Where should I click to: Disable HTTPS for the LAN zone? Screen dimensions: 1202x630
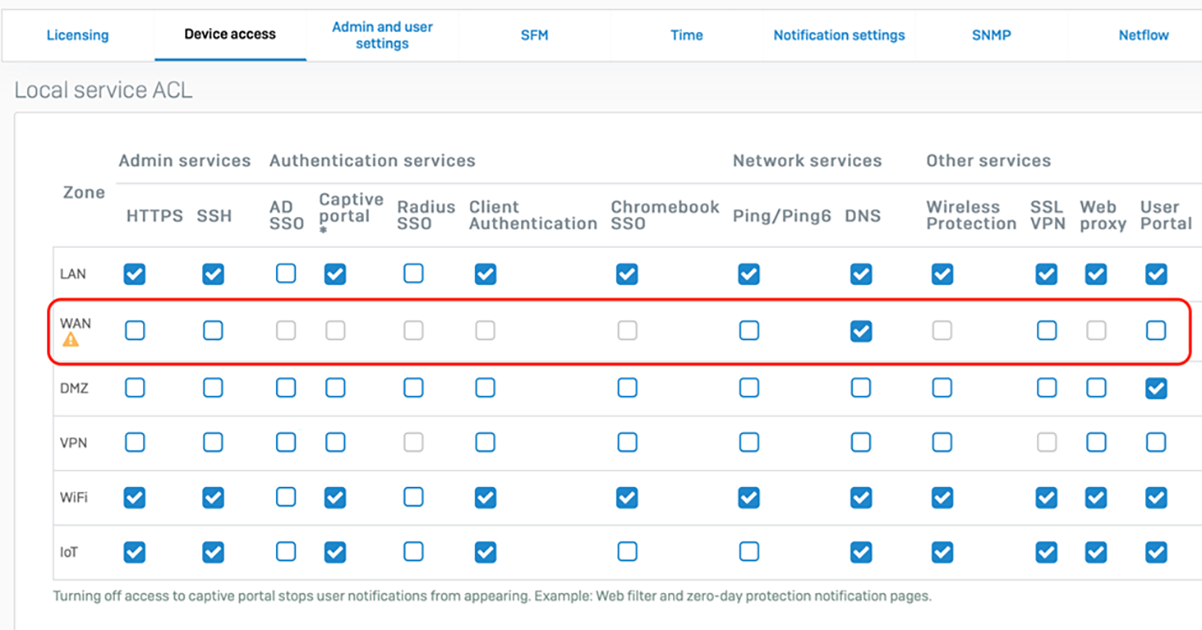click(x=134, y=274)
